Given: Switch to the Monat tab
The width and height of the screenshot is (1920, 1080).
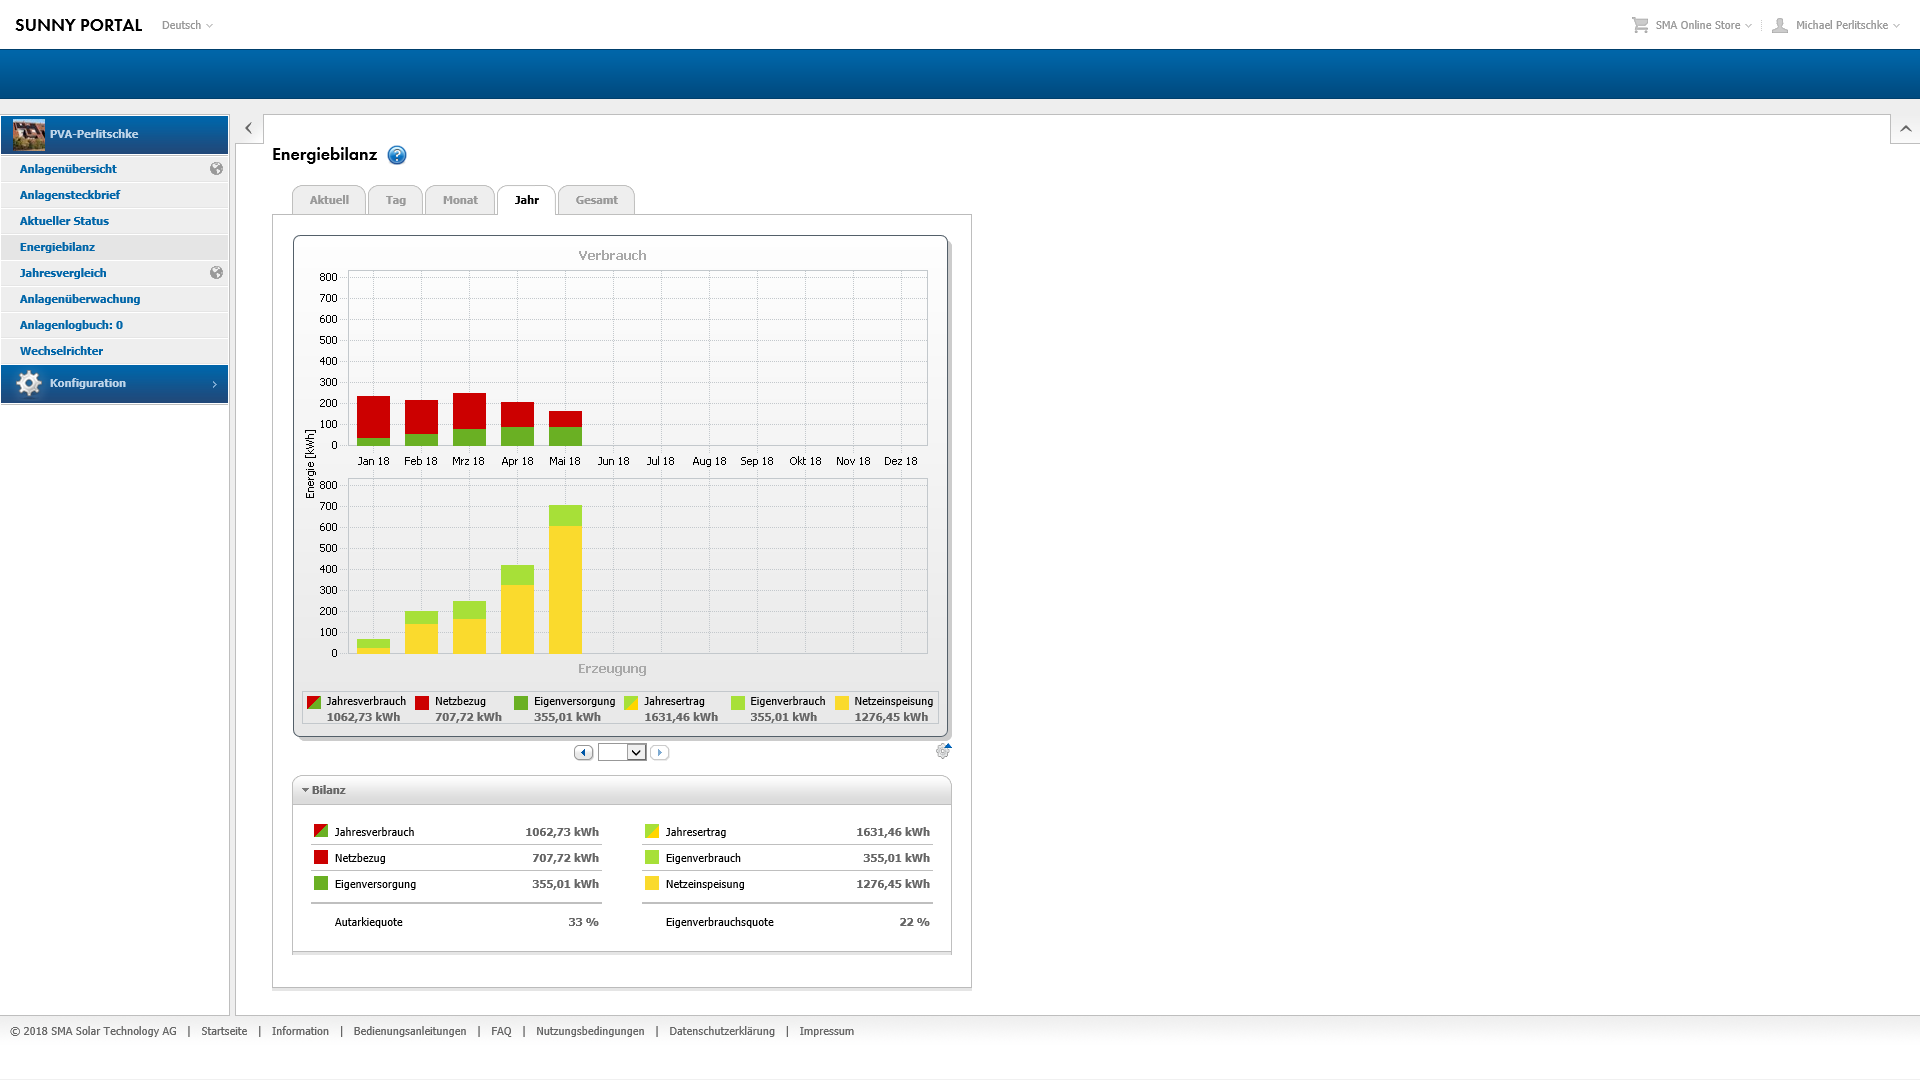Looking at the screenshot, I should 460,200.
